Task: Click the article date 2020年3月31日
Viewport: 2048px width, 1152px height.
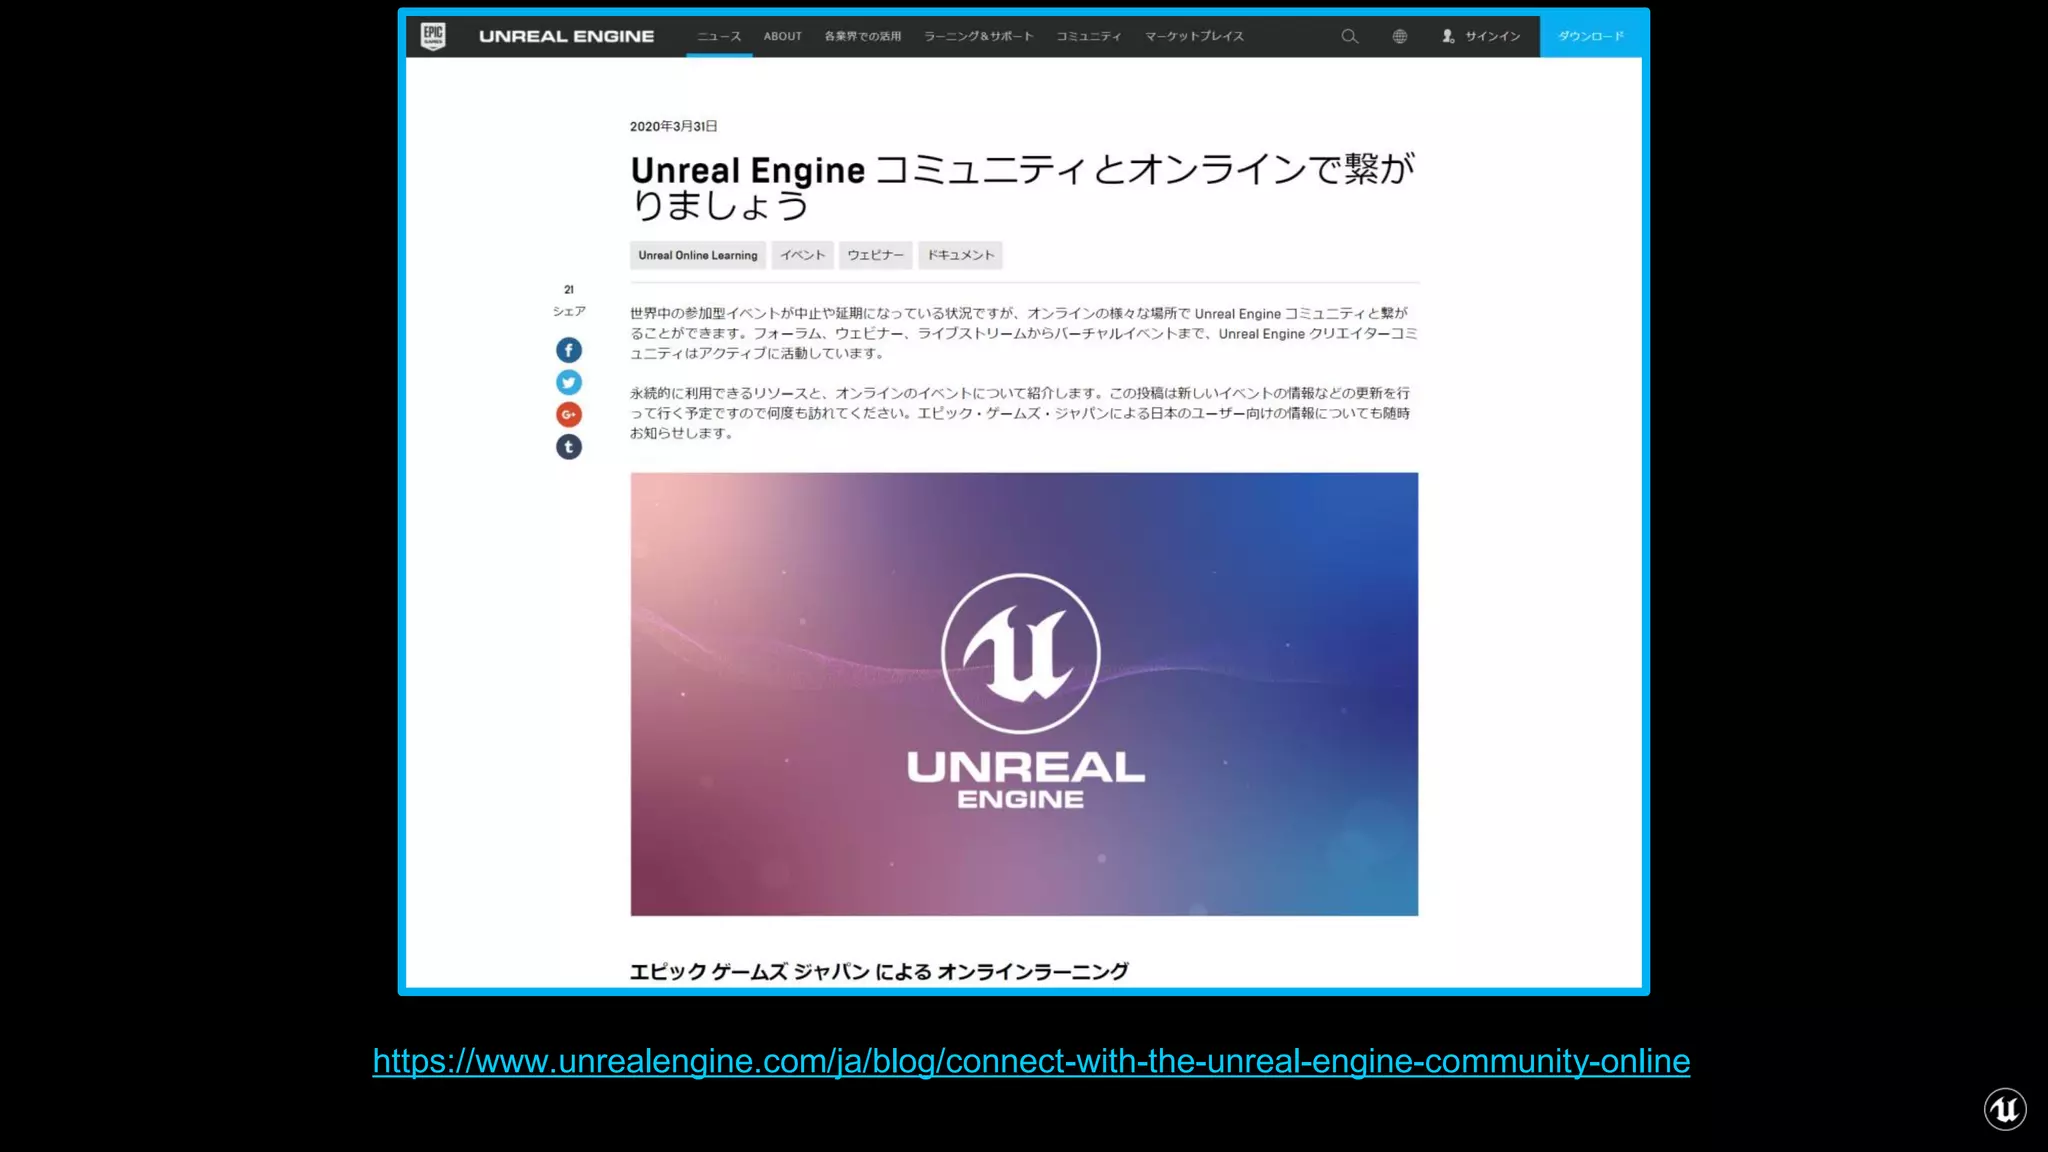Action: (673, 126)
